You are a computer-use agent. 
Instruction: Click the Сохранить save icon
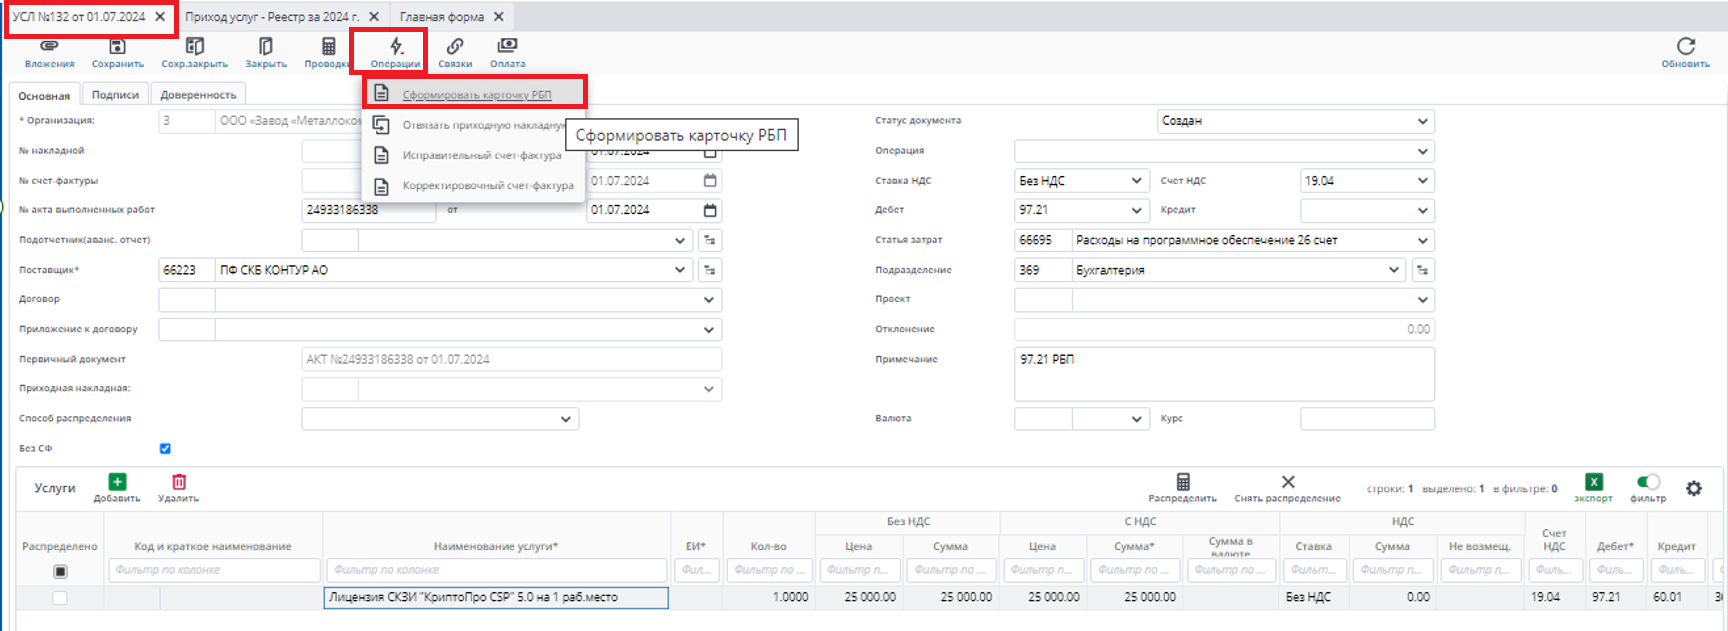tap(117, 47)
